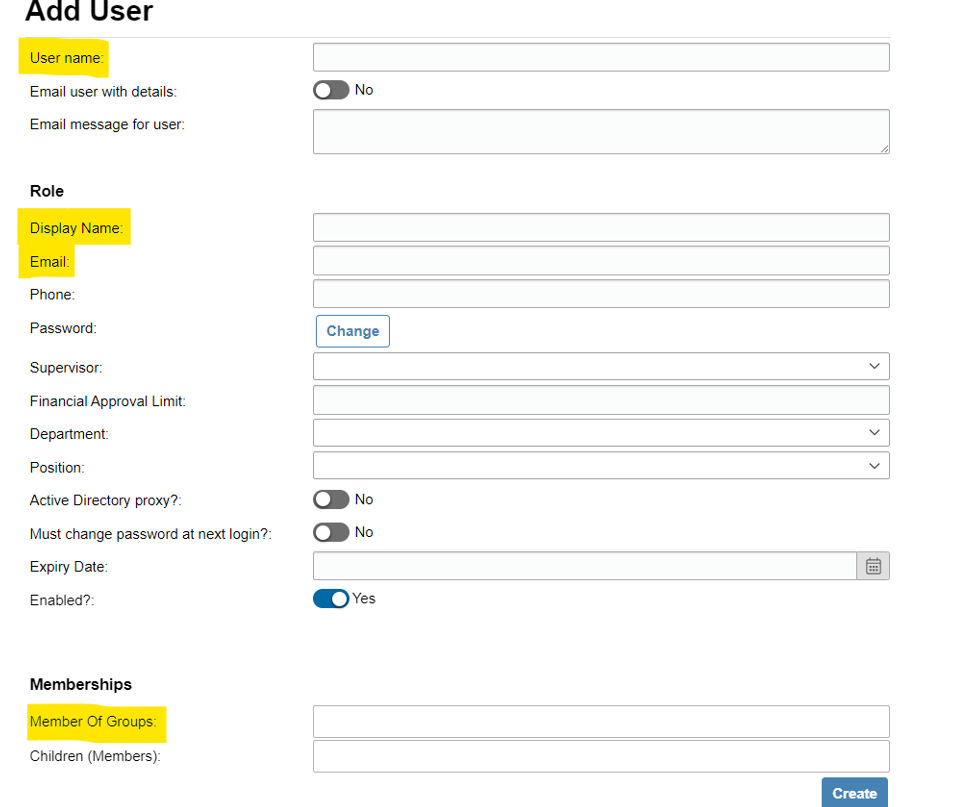Click the Children (Members) field
This screenshot has width=969, height=807.
[601, 756]
